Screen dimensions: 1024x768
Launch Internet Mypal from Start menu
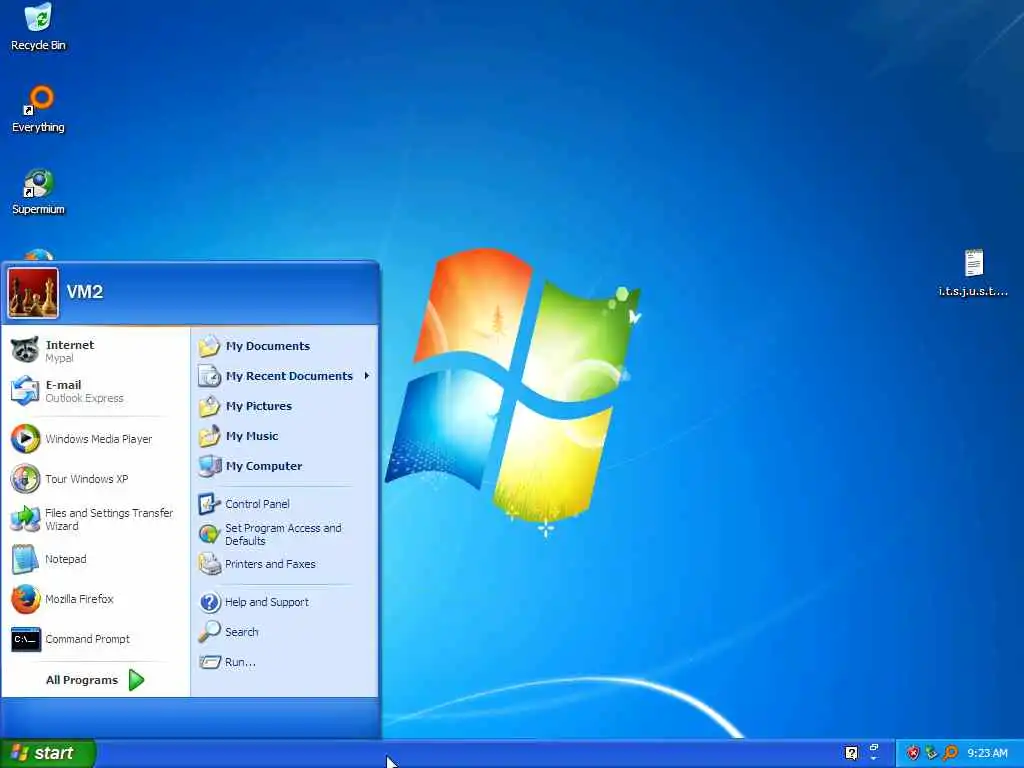pos(95,351)
